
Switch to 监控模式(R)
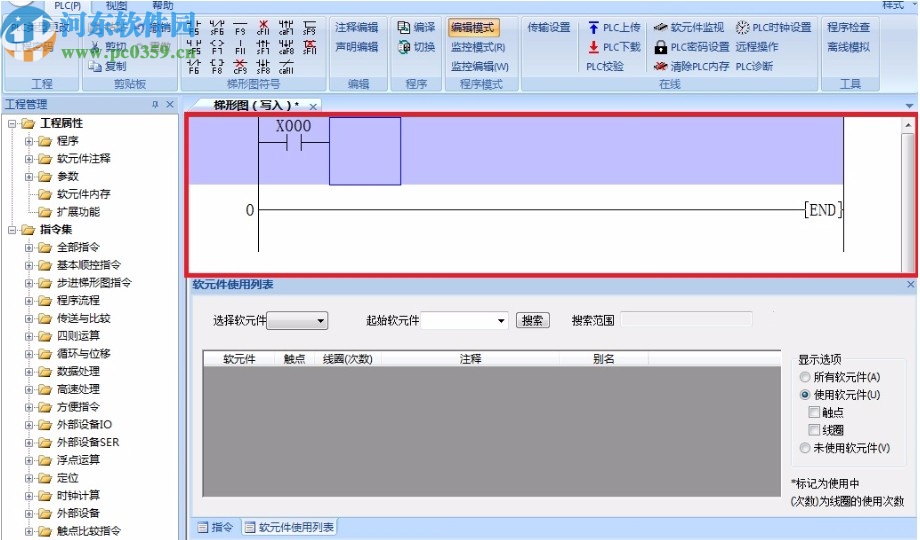478,47
